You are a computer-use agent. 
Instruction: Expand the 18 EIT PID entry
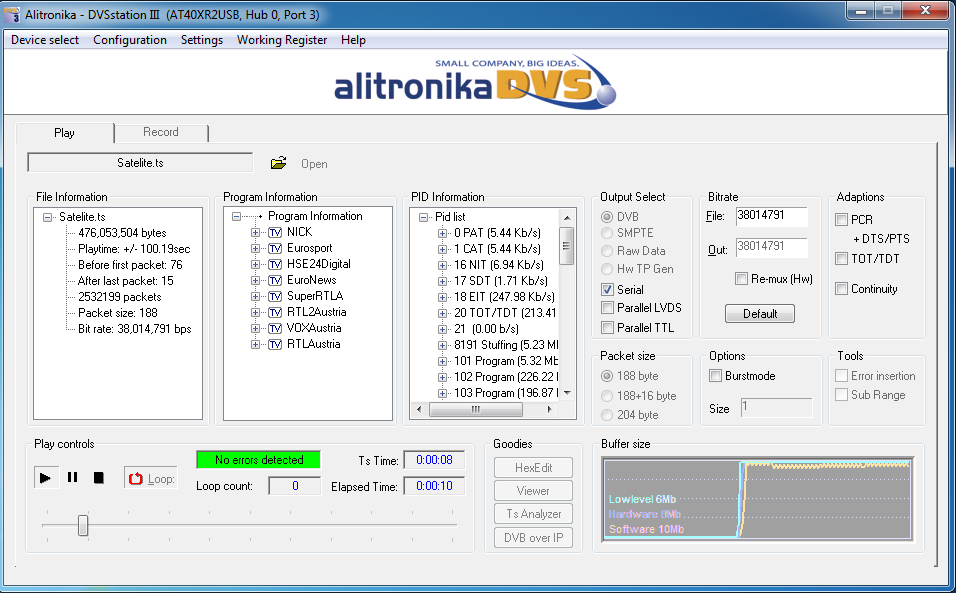(x=442, y=297)
